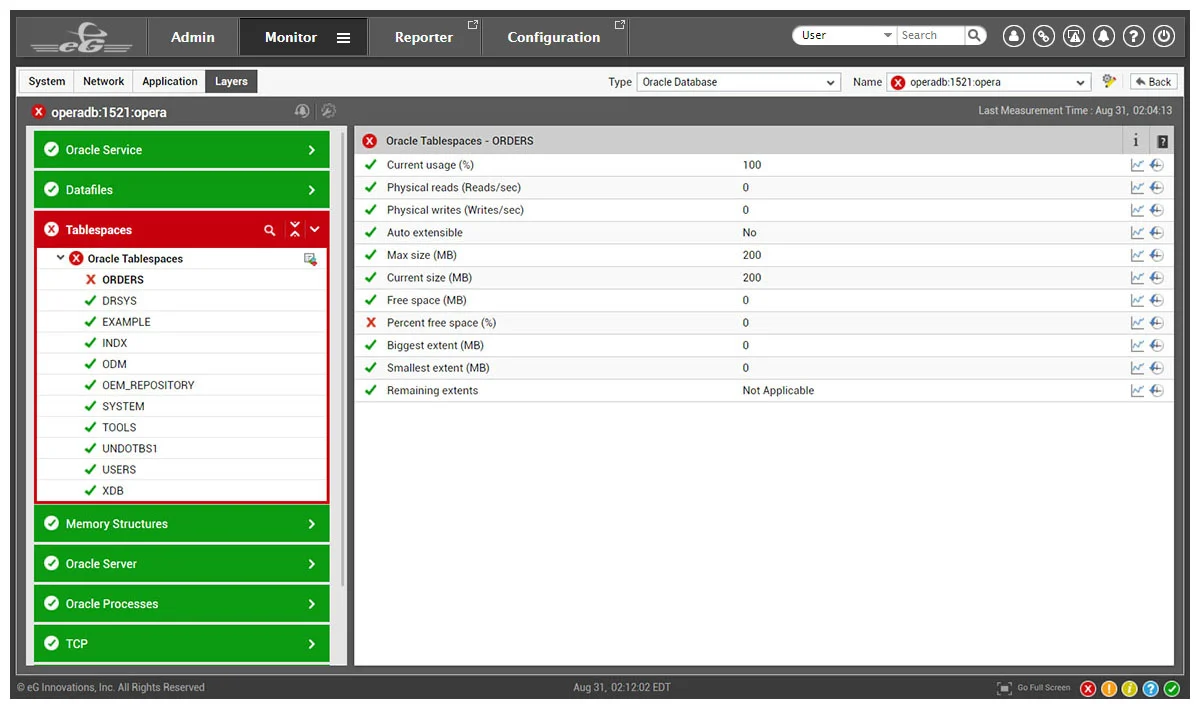Click the blue unknown status icon in footer
The width and height of the screenshot is (1200, 709).
pos(1151,689)
